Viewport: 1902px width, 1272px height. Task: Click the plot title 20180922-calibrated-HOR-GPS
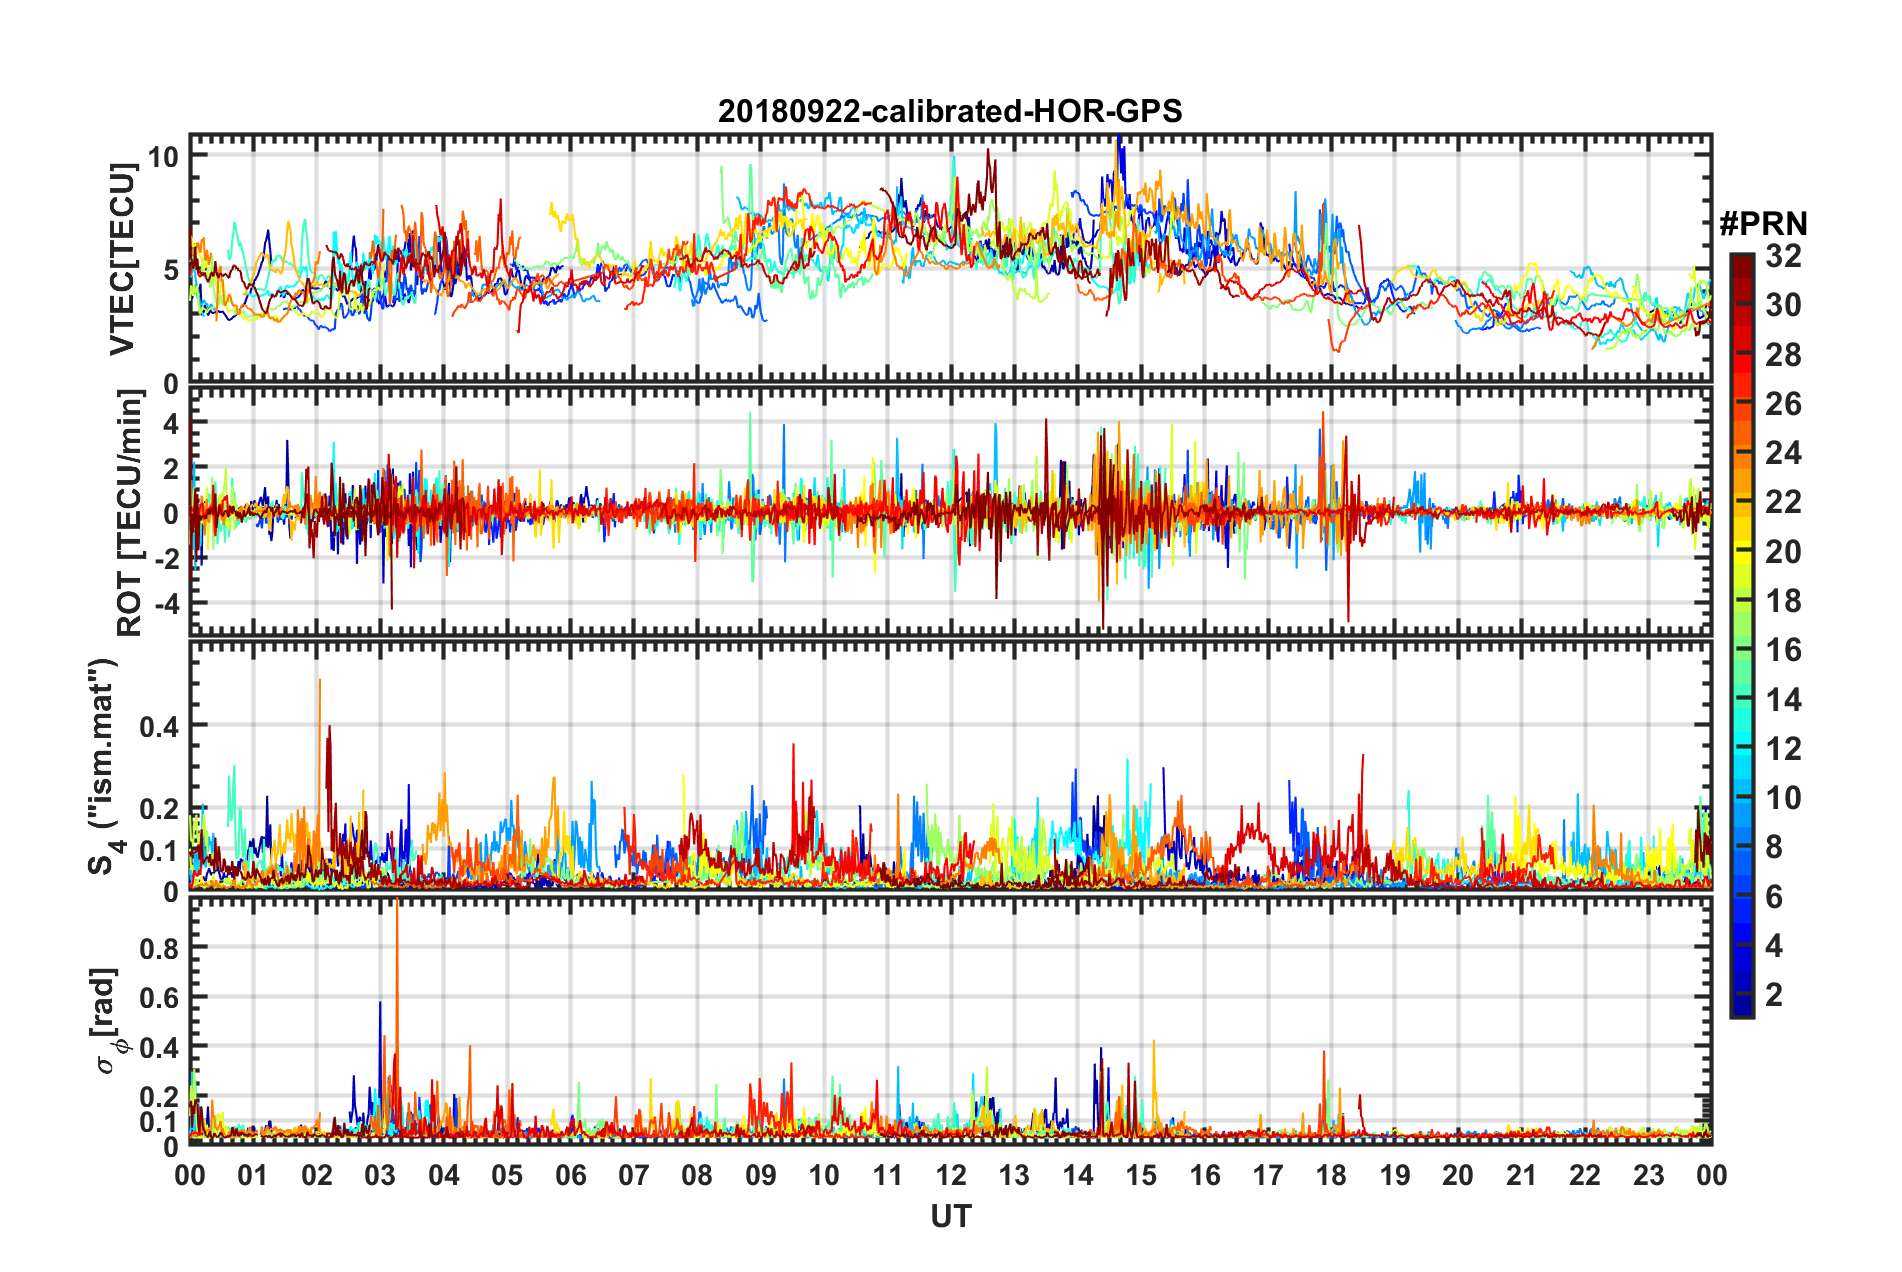pos(950,111)
